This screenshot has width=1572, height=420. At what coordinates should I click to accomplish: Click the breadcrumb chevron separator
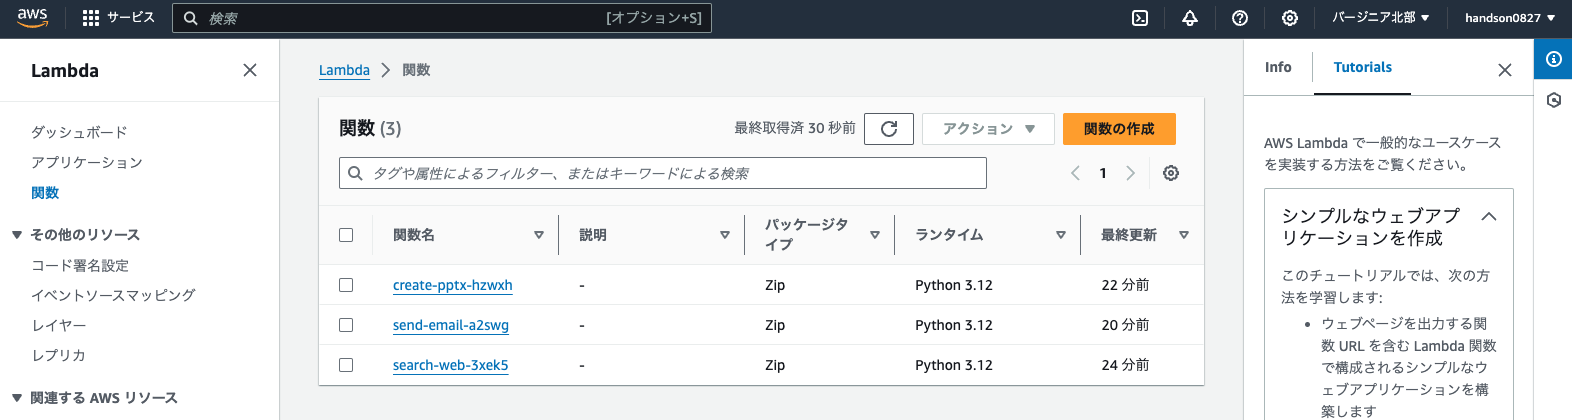(386, 70)
